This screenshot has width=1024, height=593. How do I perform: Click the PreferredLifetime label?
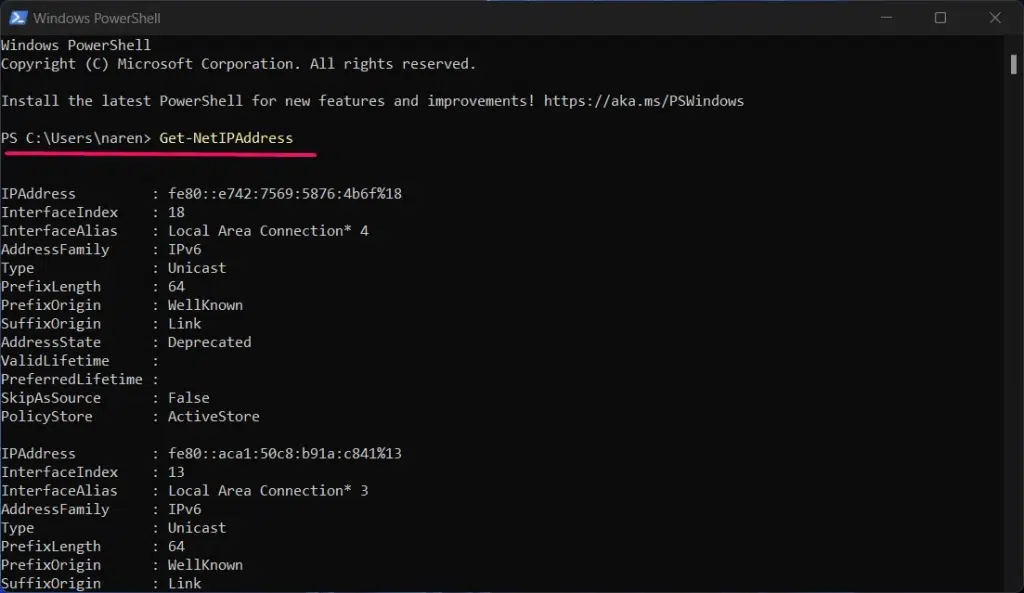[72, 379]
